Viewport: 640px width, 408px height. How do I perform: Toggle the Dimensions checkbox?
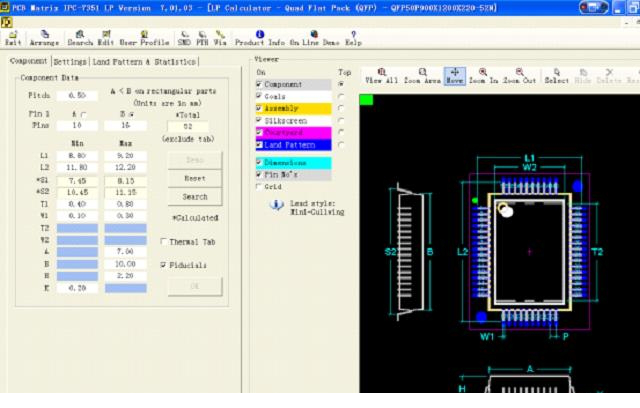pos(259,162)
